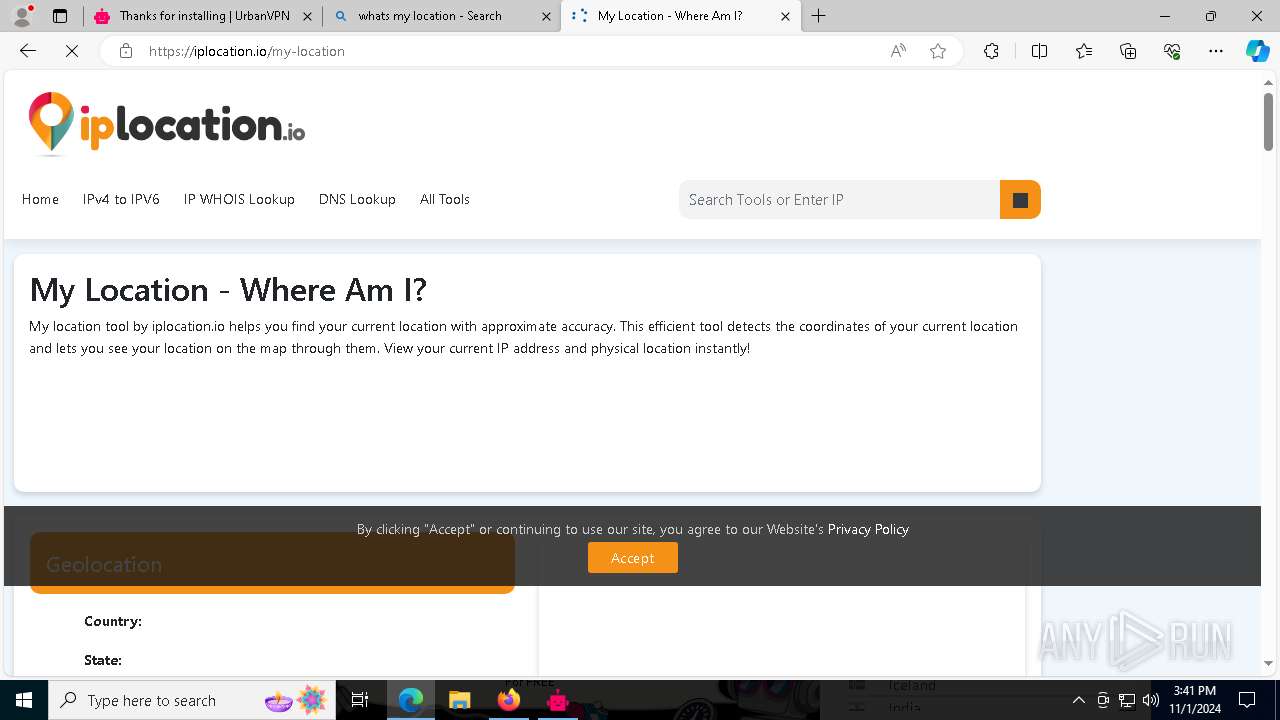Viewport: 1280px width, 720px height.
Task: Open the Extensions menu
Action: [991, 51]
